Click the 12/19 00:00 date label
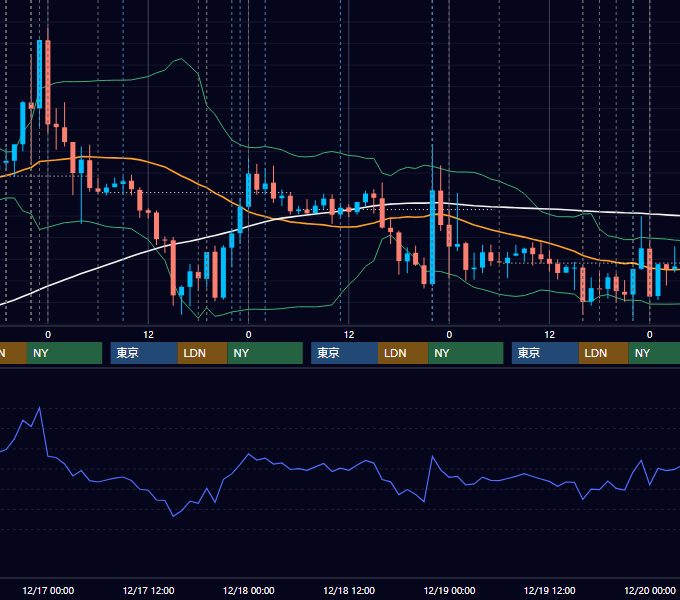680x600 pixels. coord(449,590)
